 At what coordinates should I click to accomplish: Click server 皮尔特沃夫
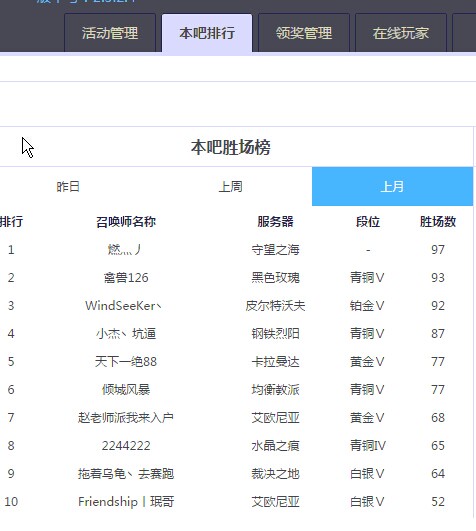click(x=275, y=306)
